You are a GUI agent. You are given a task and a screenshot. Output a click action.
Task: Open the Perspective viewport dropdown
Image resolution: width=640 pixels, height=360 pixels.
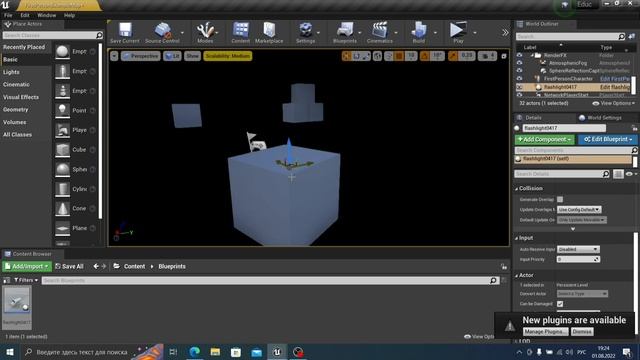click(x=140, y=56)
